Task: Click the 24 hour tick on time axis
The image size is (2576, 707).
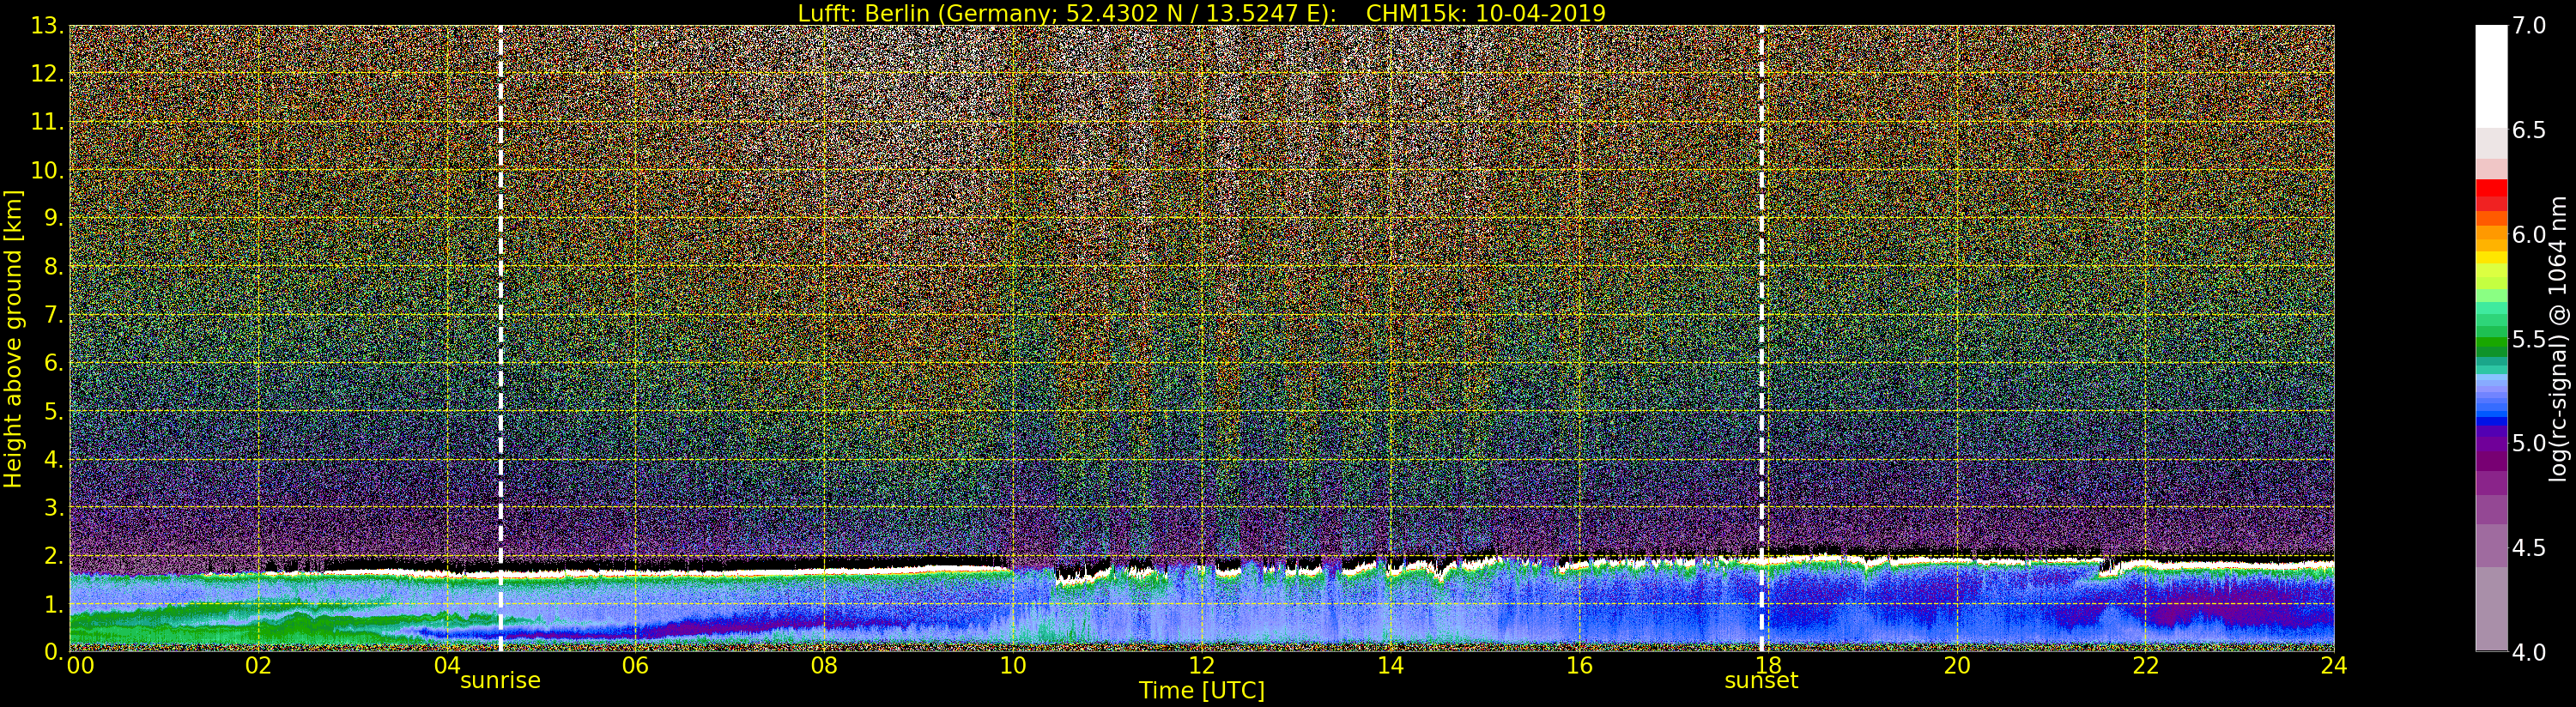Action: click(x=2333, y=666)
